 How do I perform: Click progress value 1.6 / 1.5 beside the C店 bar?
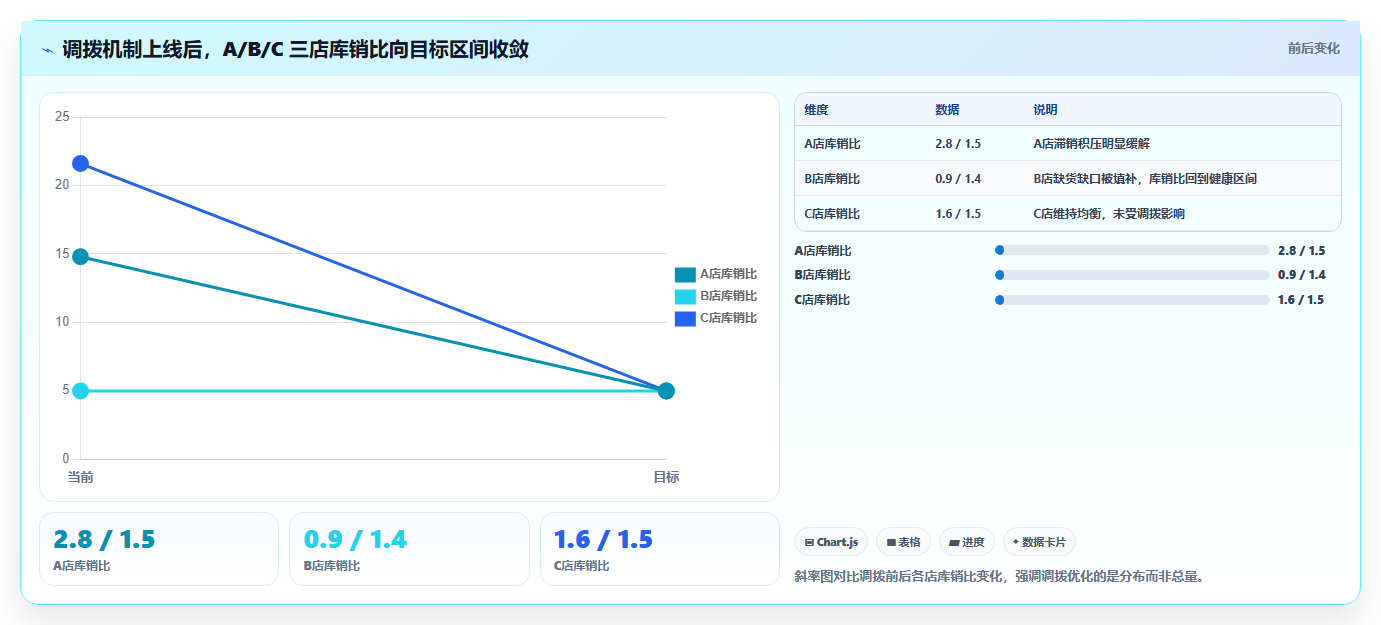click(x=1301, y=300)
